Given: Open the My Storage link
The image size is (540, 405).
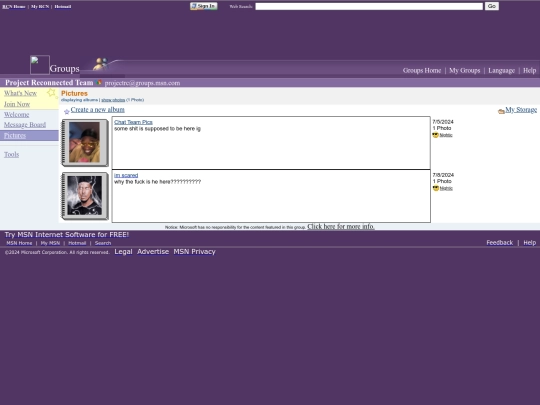Looking at the screenshot, I should pos(521,110).
